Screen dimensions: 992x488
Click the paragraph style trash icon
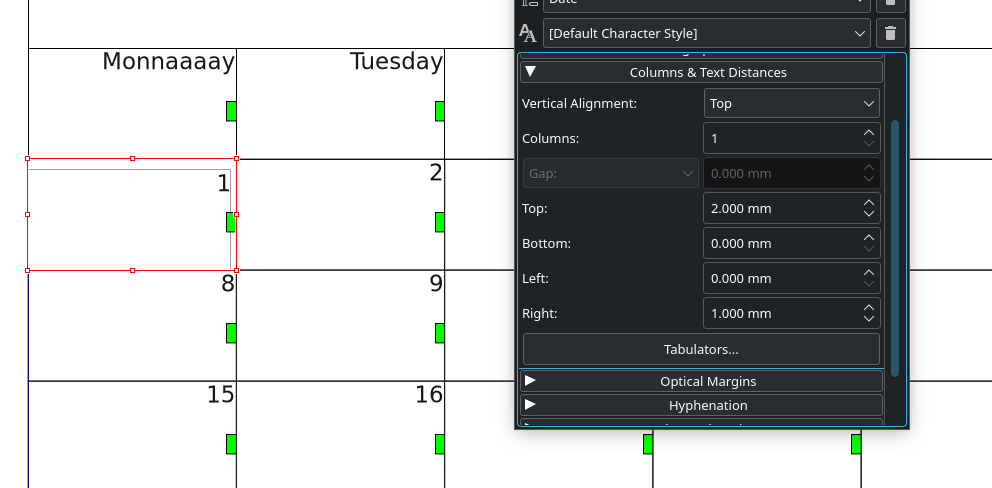tap(890, 3)
